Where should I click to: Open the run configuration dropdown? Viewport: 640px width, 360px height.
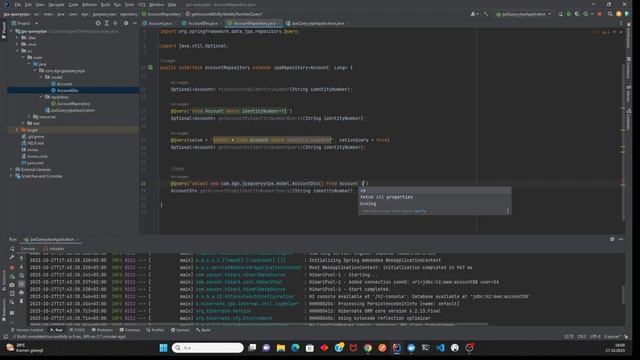tap(523, 14)
